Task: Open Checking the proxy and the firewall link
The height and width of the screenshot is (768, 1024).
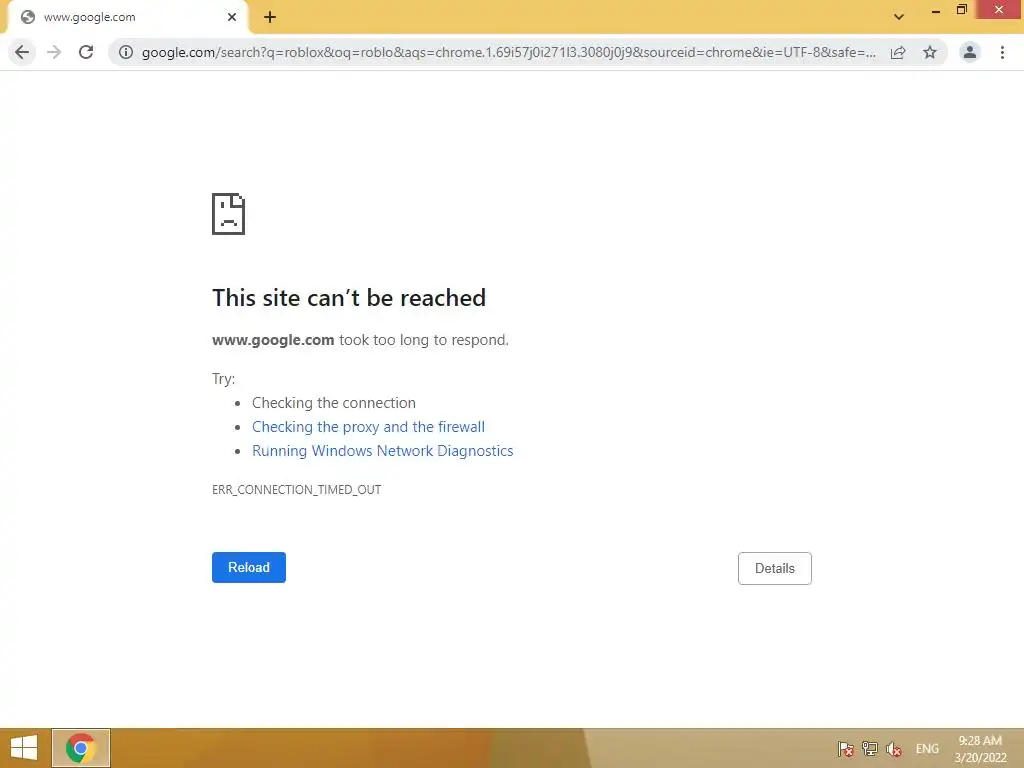Action: (x=368, y=426)
